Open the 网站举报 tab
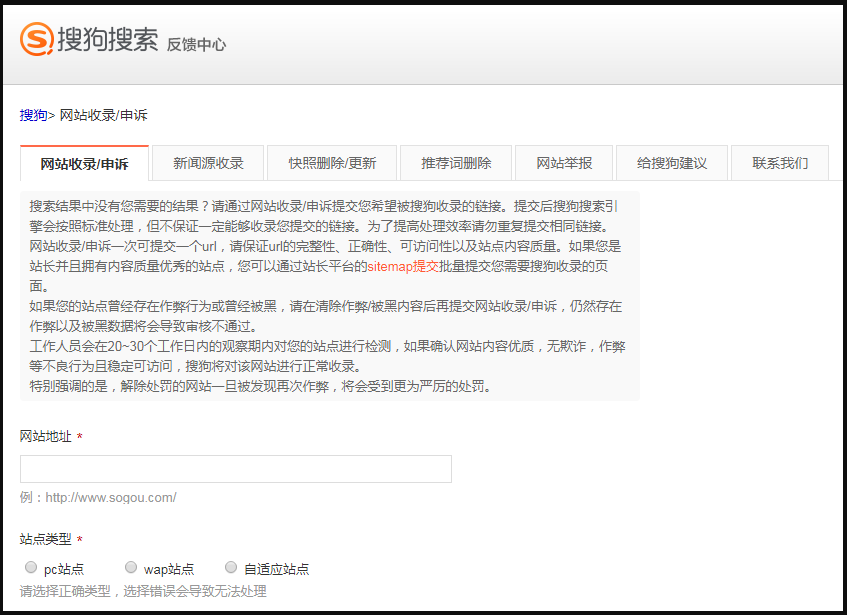 point(564,163)
